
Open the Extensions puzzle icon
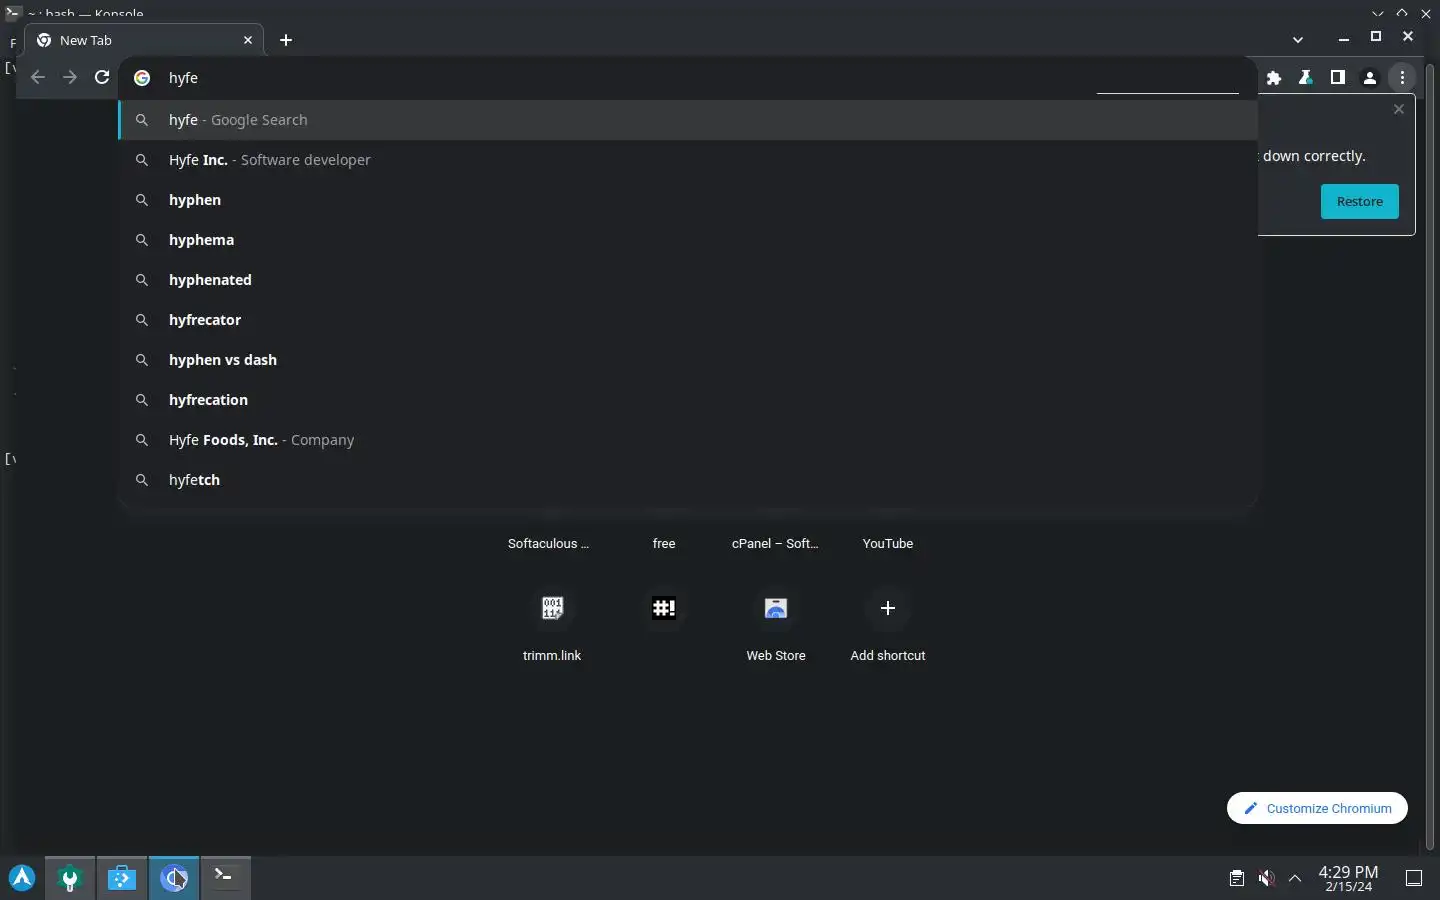pyautogui.click(x=1274, y=77)
